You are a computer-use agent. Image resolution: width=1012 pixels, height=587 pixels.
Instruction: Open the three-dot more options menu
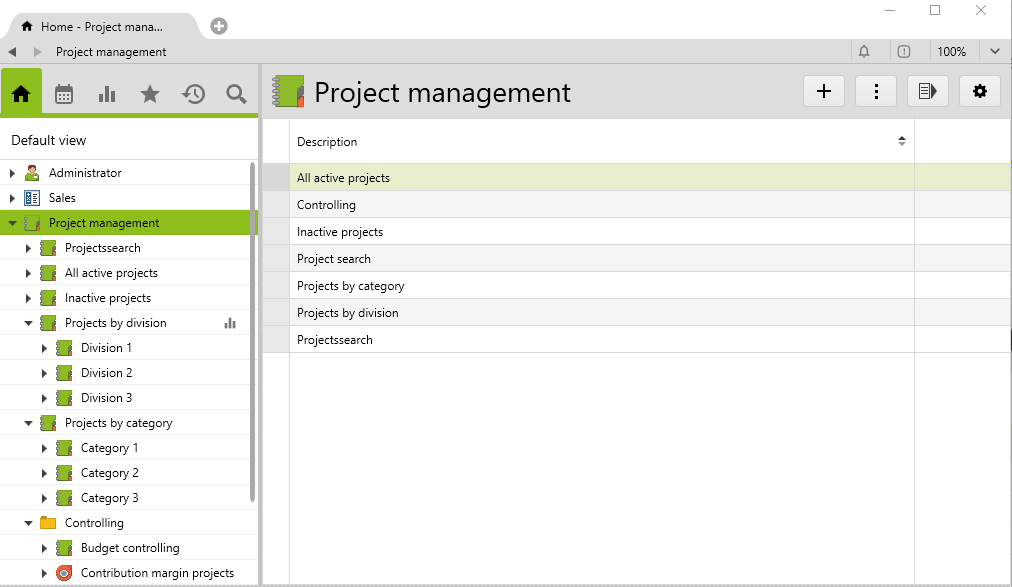[x=876, y=92]
